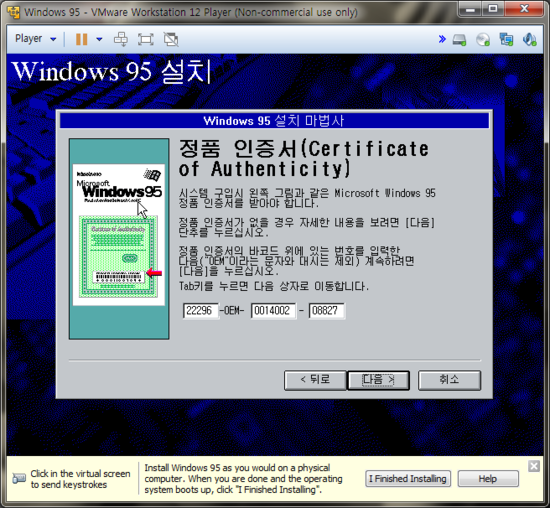Click Send Ctrl+Alt+Del icon

(x=121, y=39)
